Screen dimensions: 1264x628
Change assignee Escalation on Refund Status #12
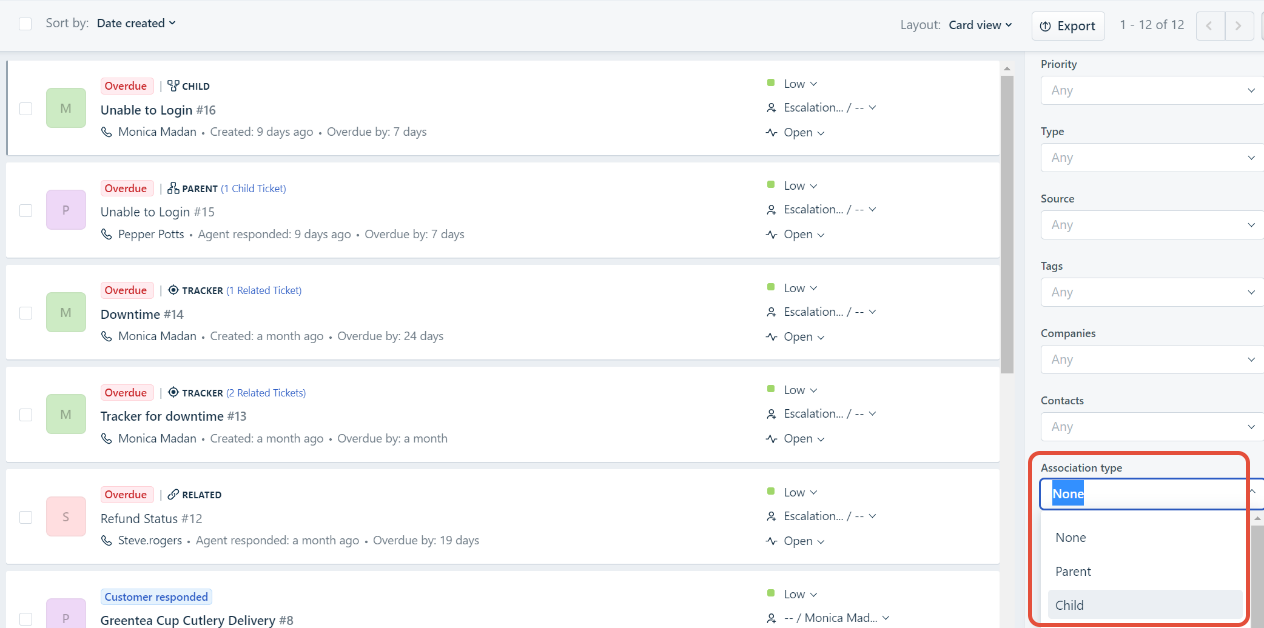[x=830, y=516]
